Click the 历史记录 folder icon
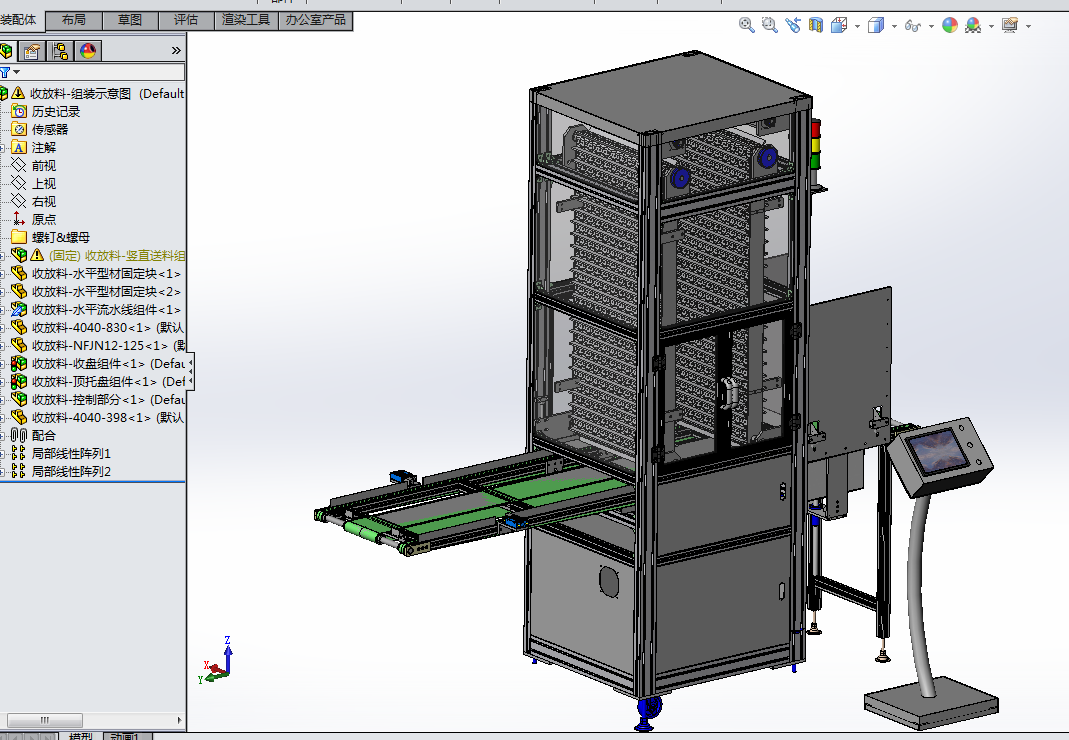This screenshot has width=1069, height=740. click(19, 111)
